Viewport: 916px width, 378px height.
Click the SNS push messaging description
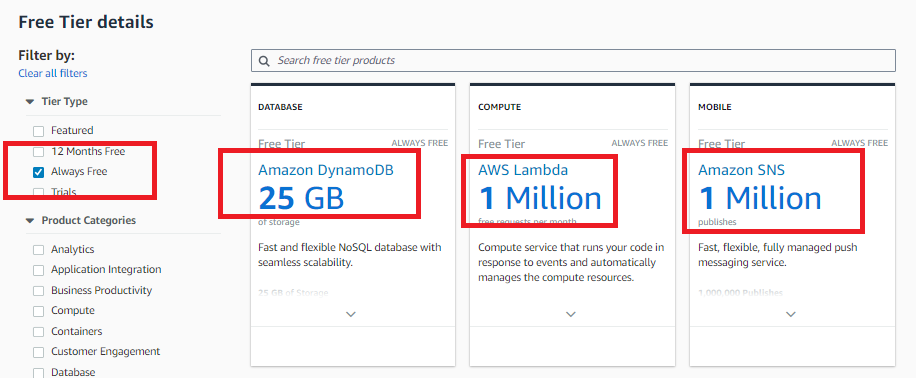pos(778,255)
